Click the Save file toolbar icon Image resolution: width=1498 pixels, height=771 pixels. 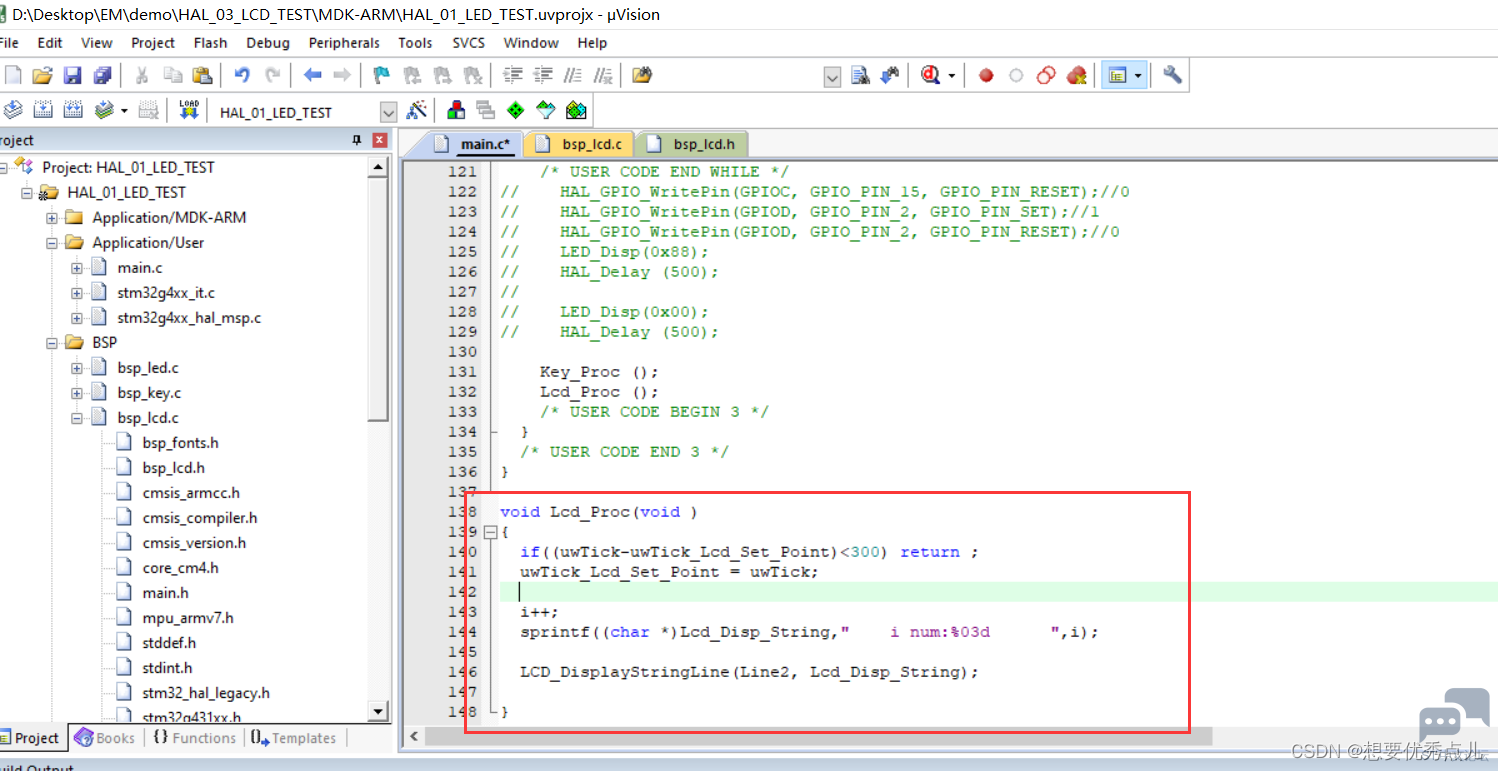72,75
